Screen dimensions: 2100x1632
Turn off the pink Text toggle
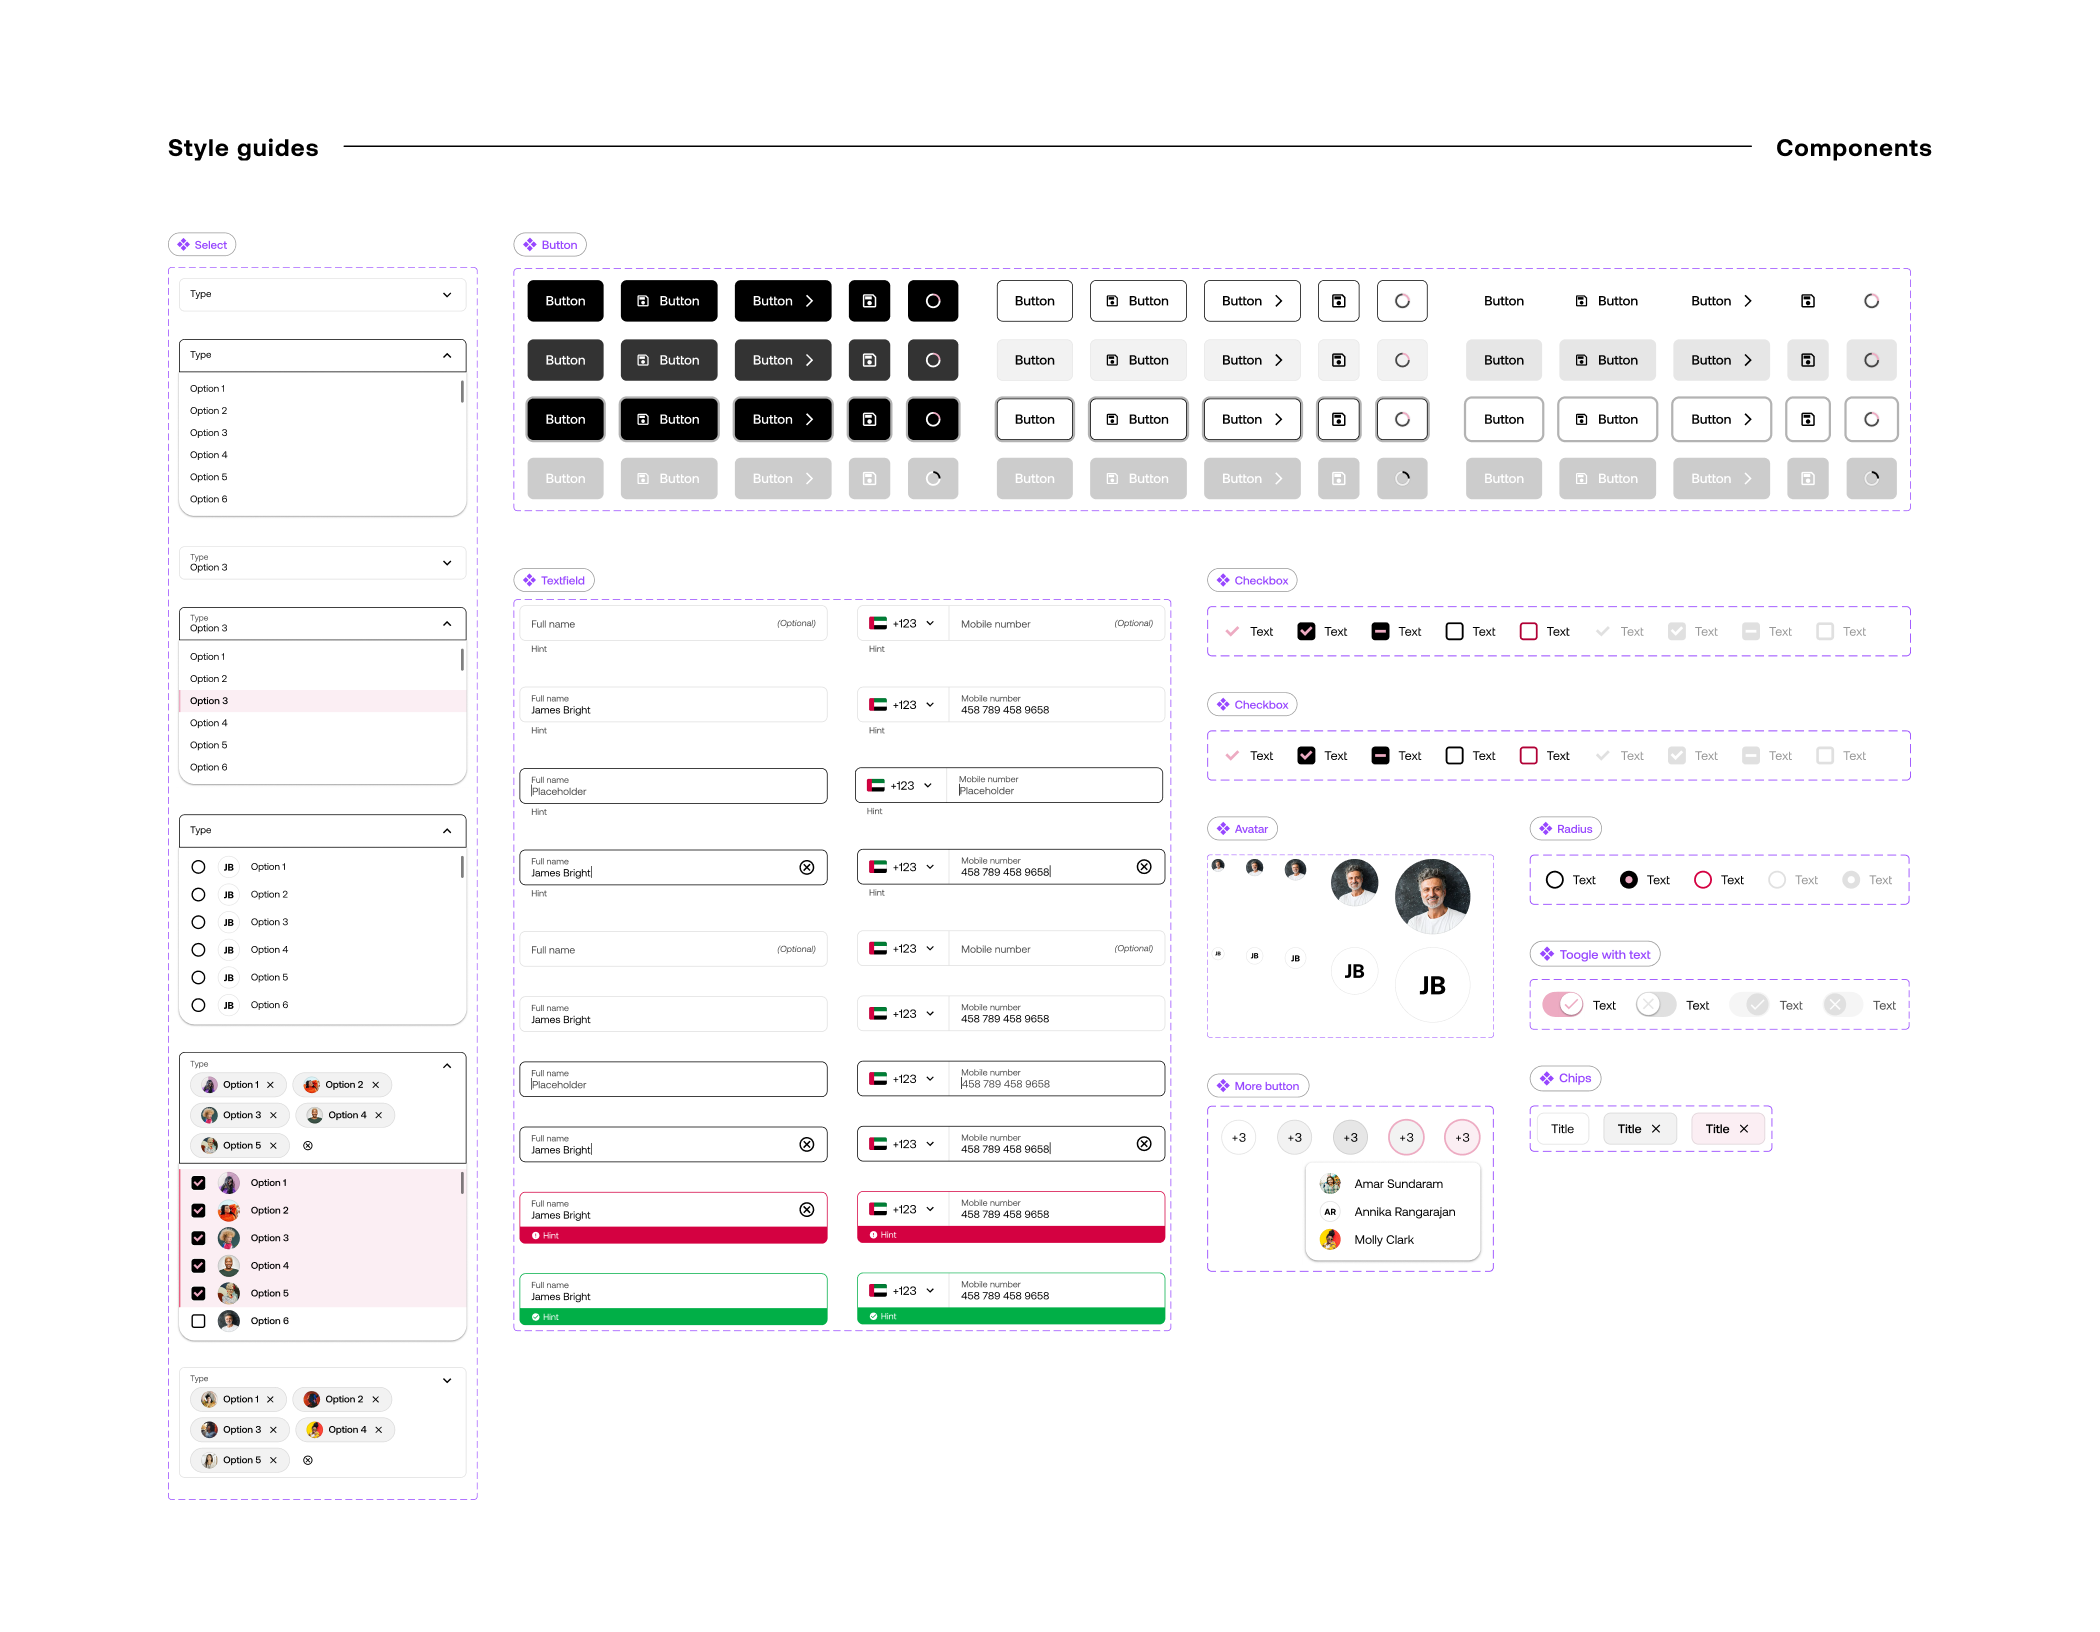[x=1562, y=1005]
